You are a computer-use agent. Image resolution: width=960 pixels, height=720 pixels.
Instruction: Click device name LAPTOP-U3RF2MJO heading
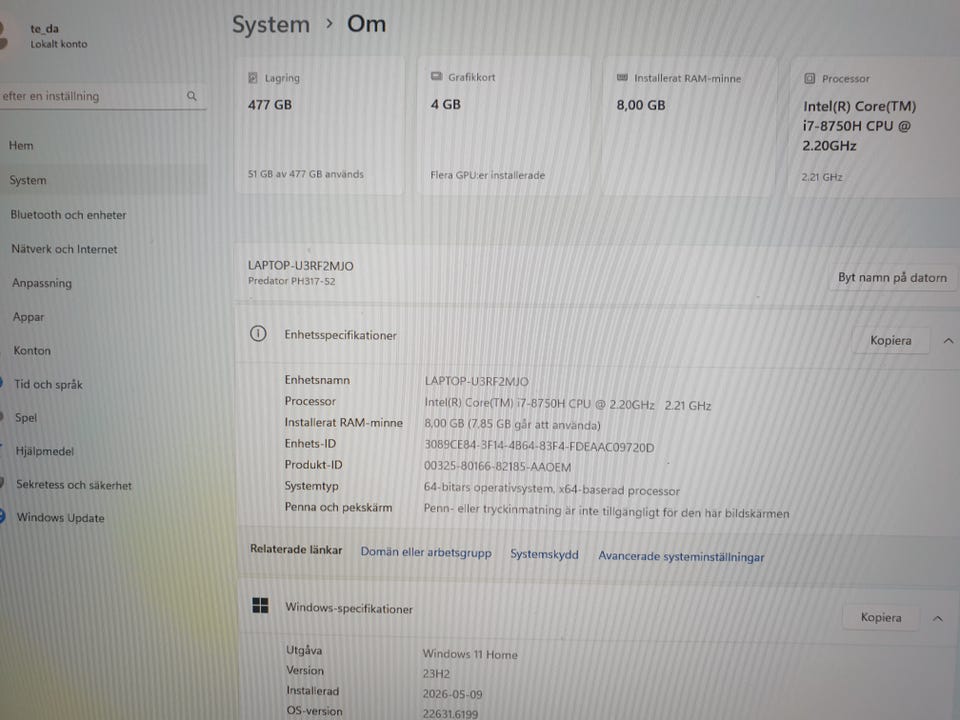(x=301, y=266)
